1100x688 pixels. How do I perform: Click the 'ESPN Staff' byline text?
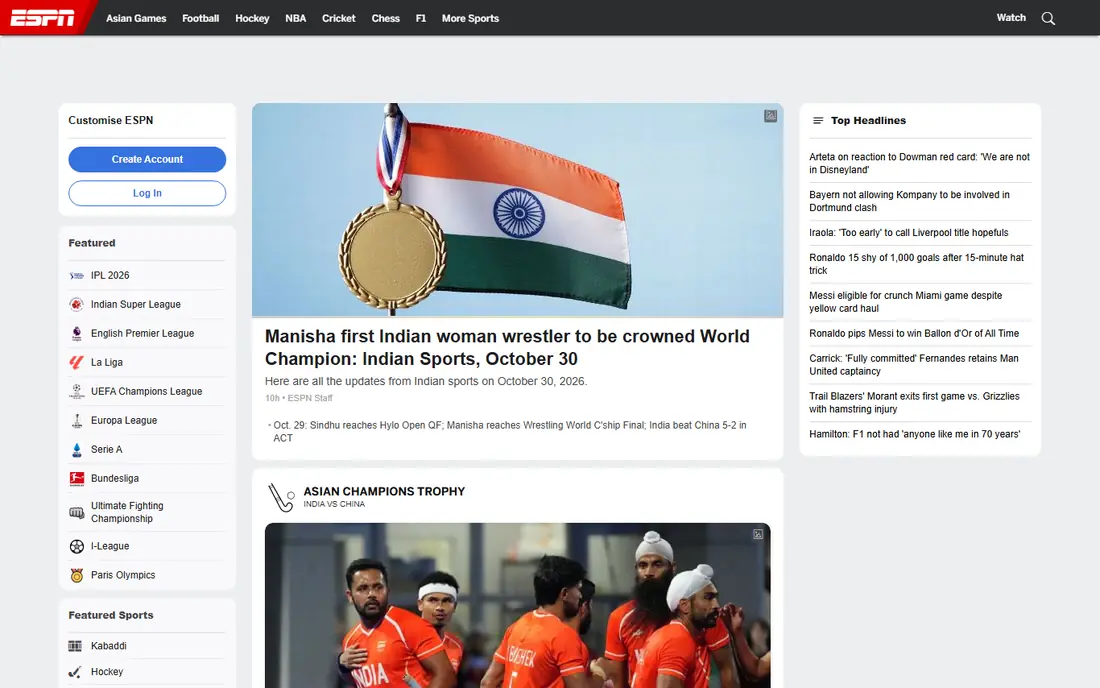(310, 398)
